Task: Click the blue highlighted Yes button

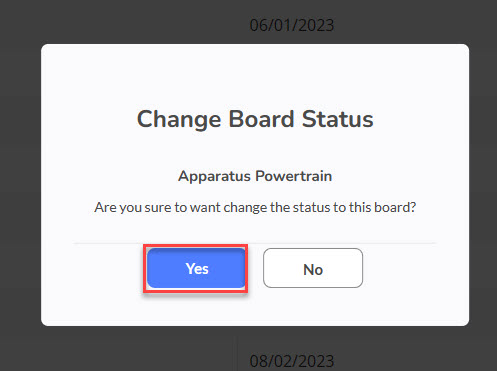Action: click(x=196, y=268)
